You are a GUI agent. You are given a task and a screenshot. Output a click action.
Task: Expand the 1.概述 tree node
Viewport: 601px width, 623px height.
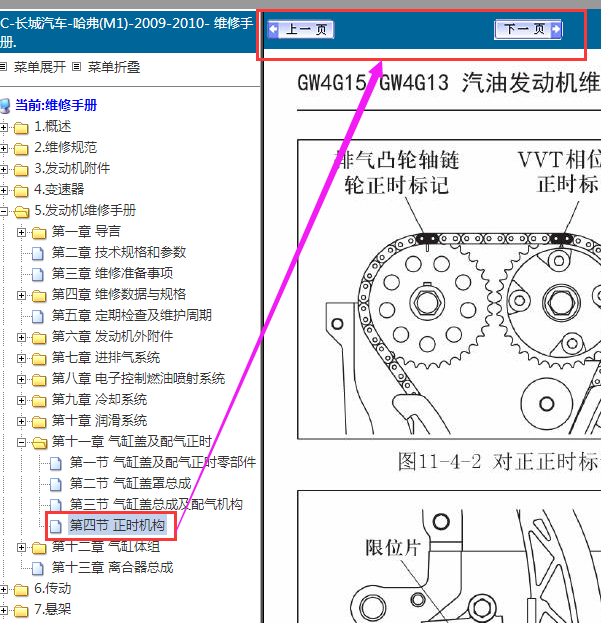[x=4, y=128]
